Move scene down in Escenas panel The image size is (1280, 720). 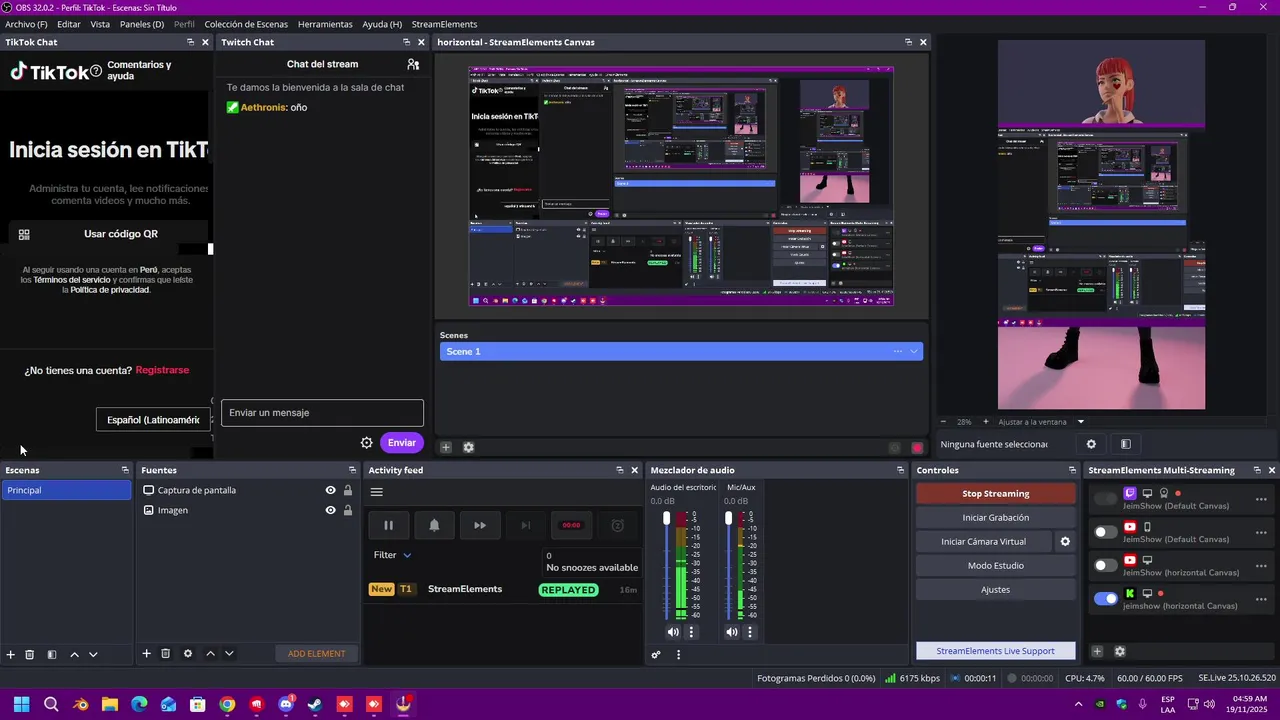point(93,654)
